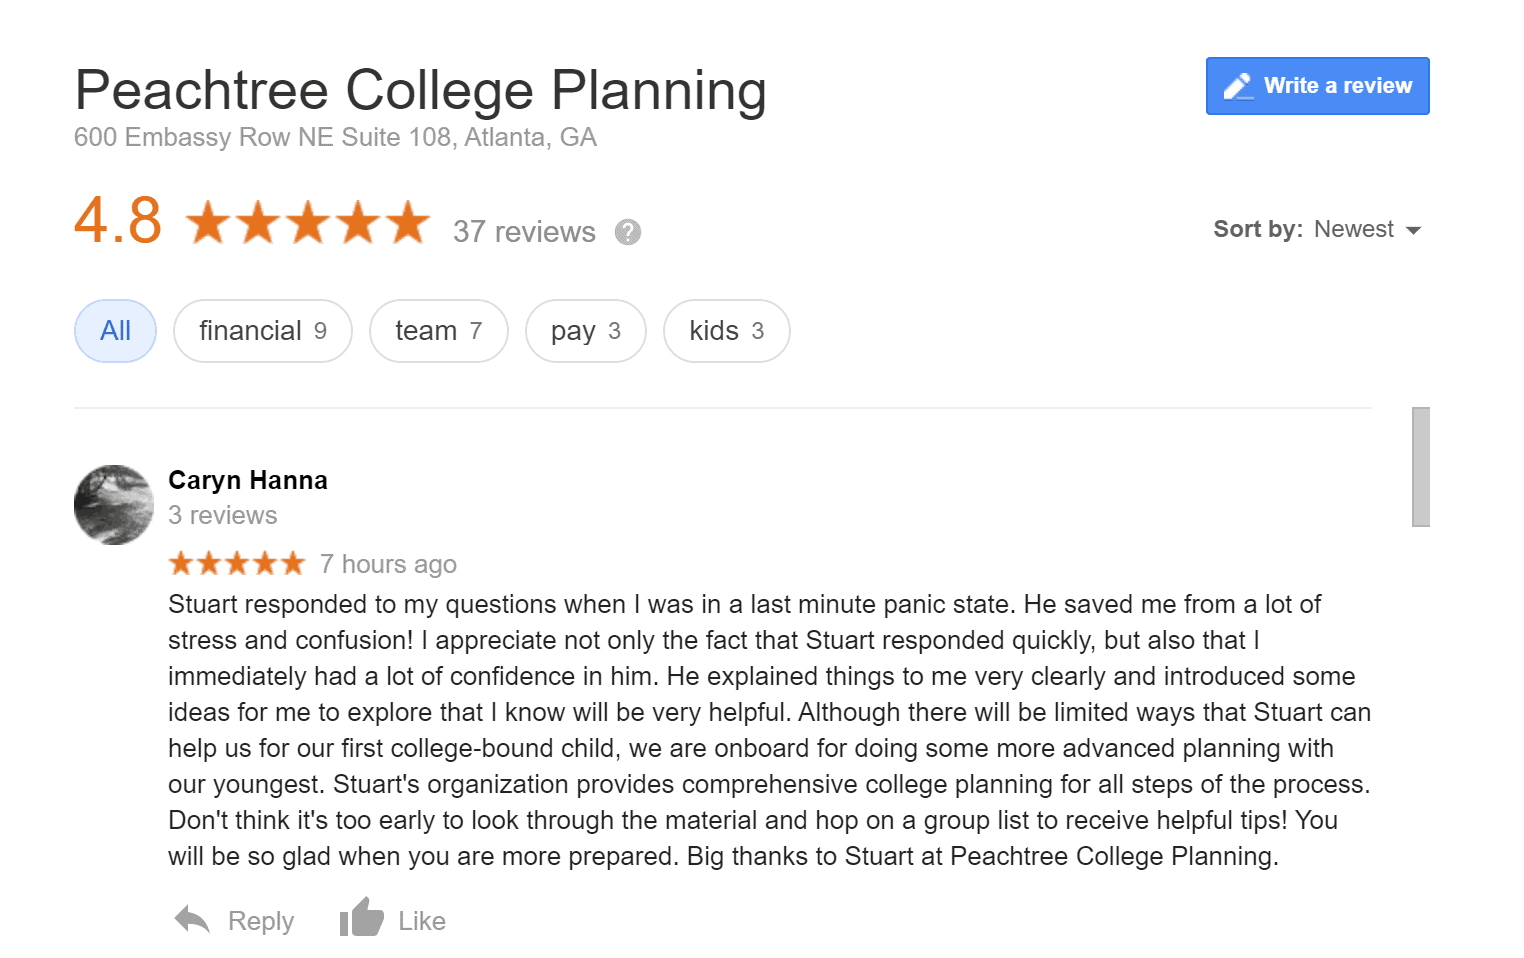Select the All filter chip
Image resolution: width=1524 pixels, height=958 pixels.
coord(115,331)
